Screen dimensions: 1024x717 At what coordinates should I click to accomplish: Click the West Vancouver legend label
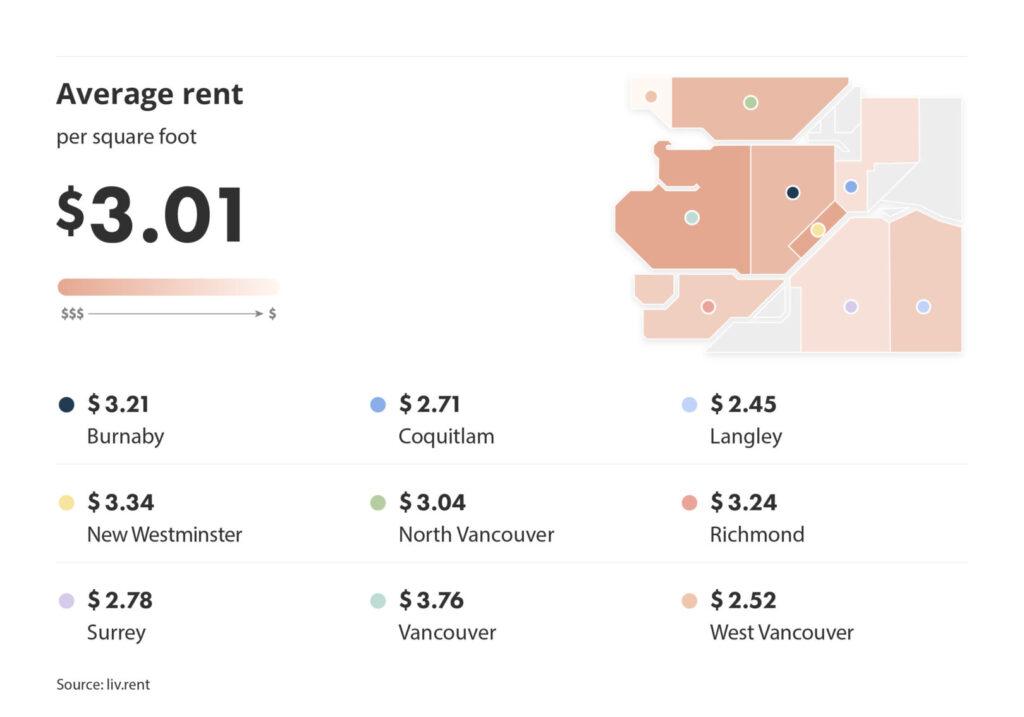pyautogui.click(x=782, y=632)
